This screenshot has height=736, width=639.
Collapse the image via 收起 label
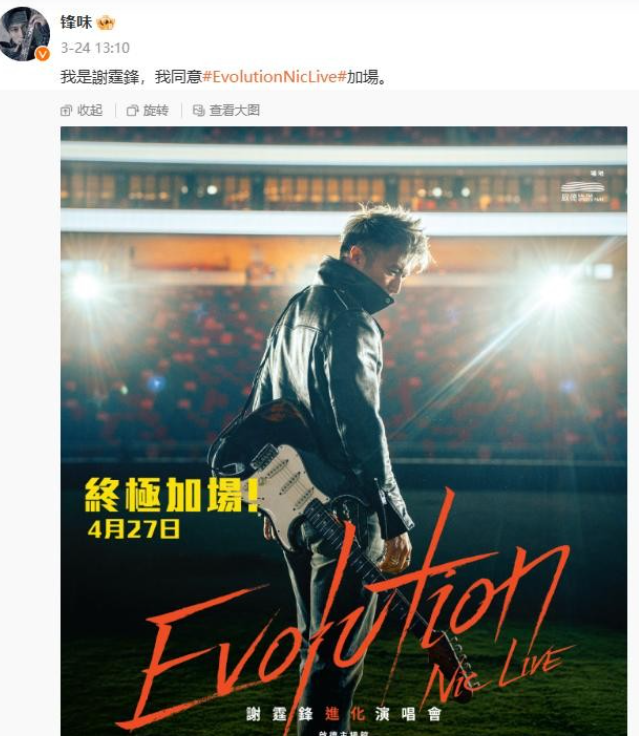pyautogui.click(x=90, y=110)
